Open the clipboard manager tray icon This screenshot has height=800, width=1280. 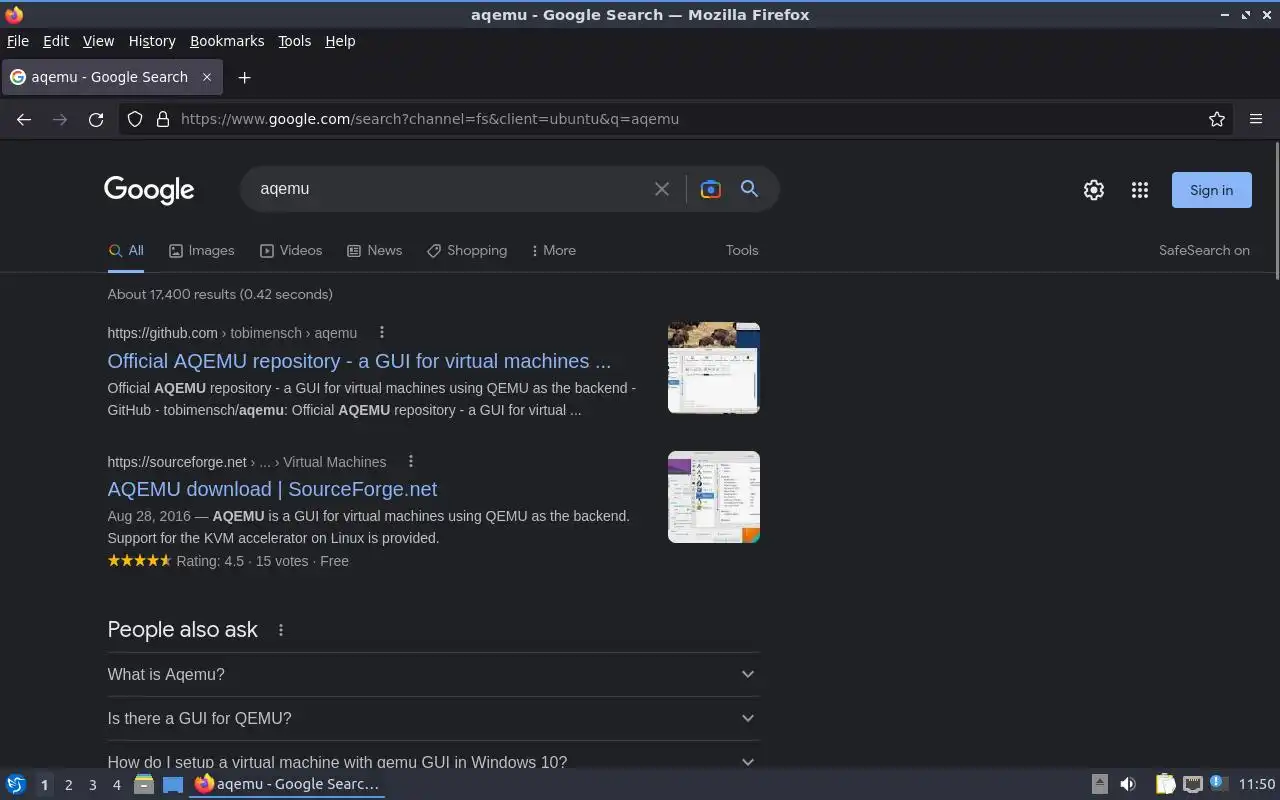pos(1165,785)
